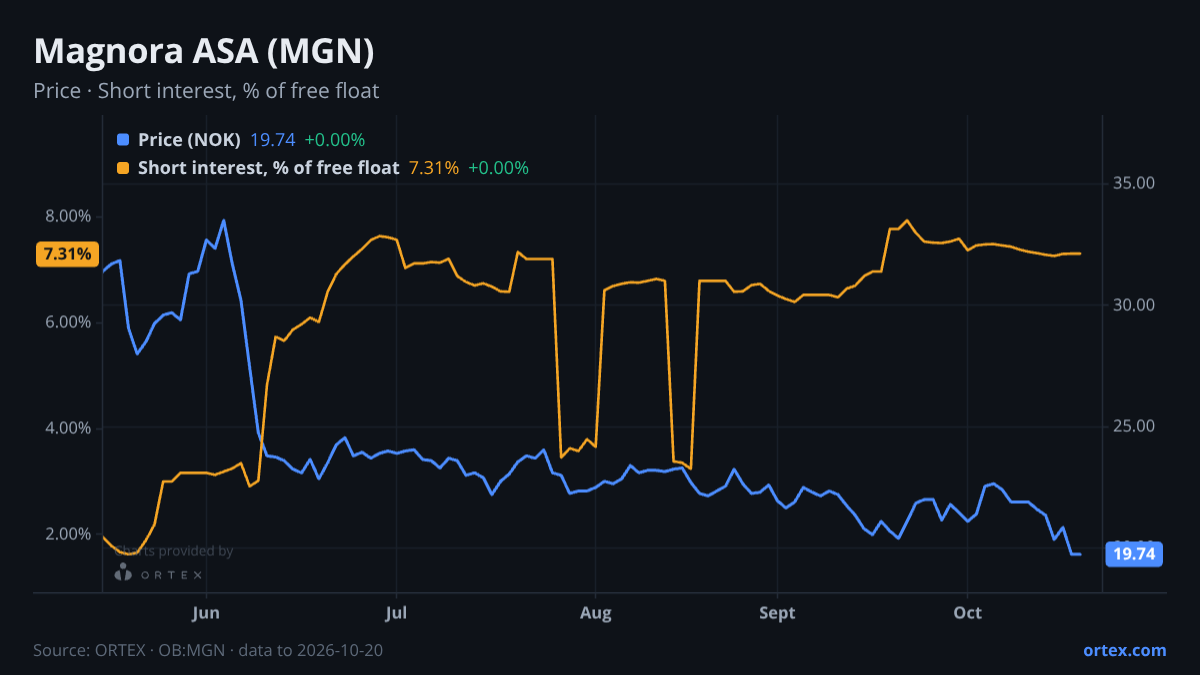Click the Jun x-axis label

[x=206, y=612]
